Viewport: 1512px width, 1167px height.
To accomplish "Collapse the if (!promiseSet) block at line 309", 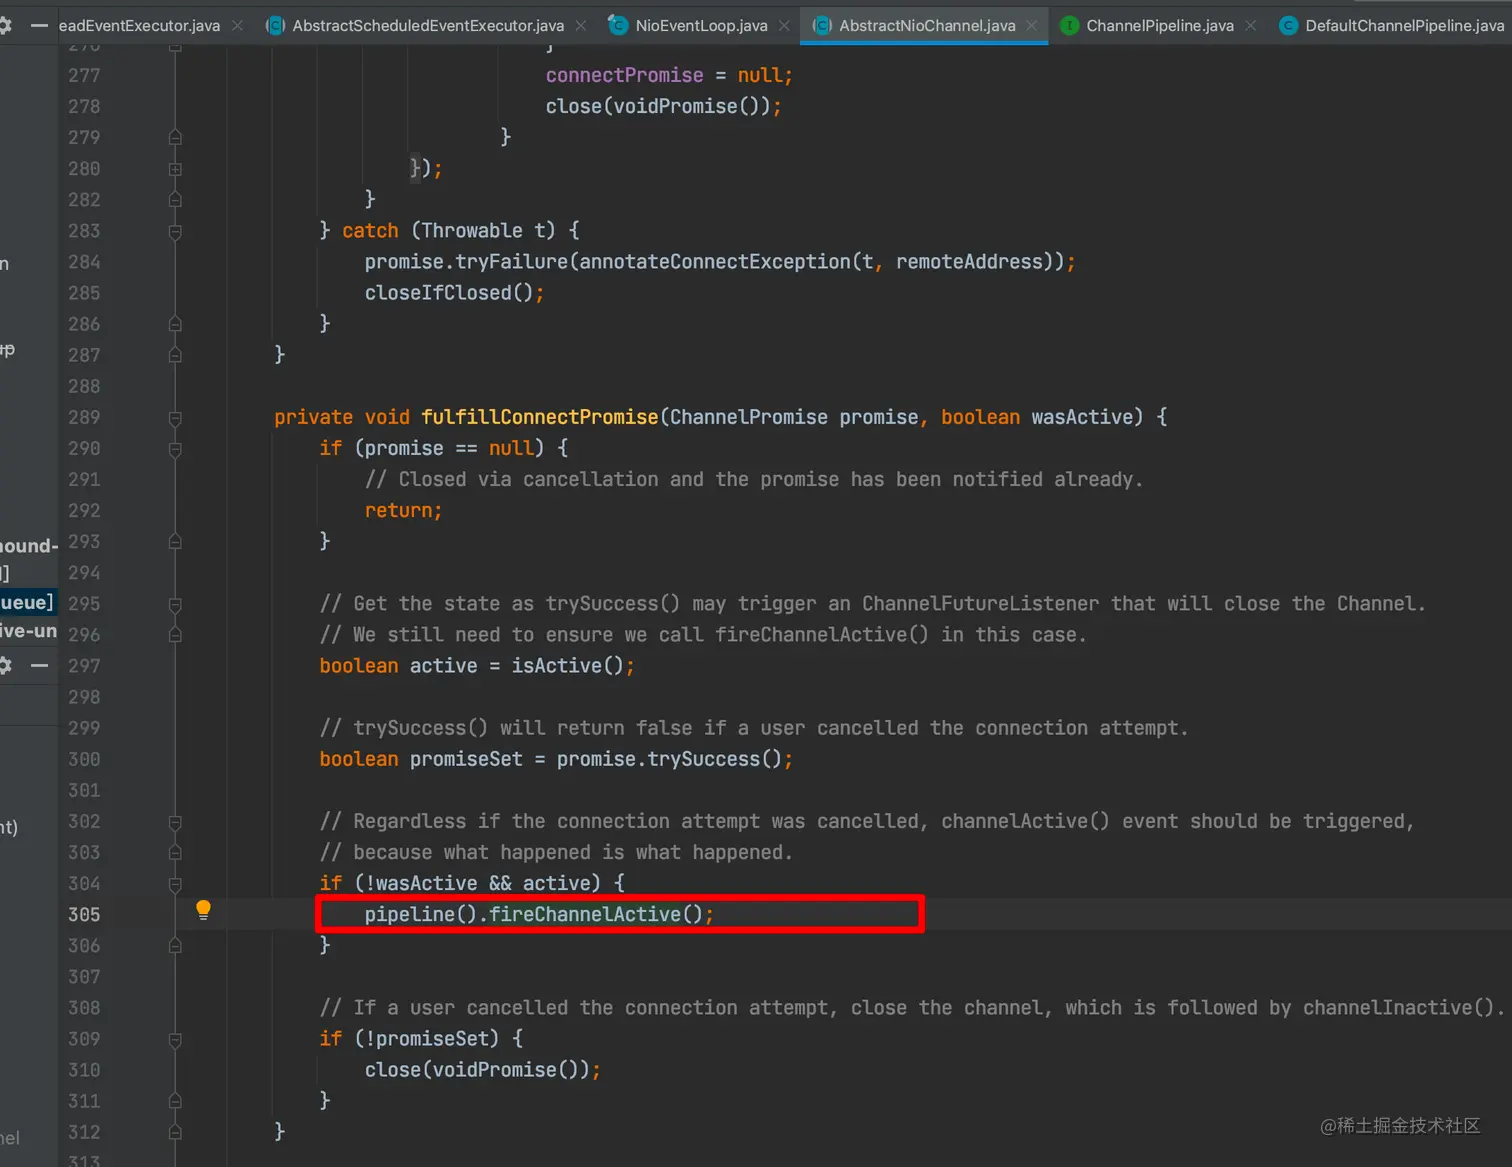I will 175,1039.
